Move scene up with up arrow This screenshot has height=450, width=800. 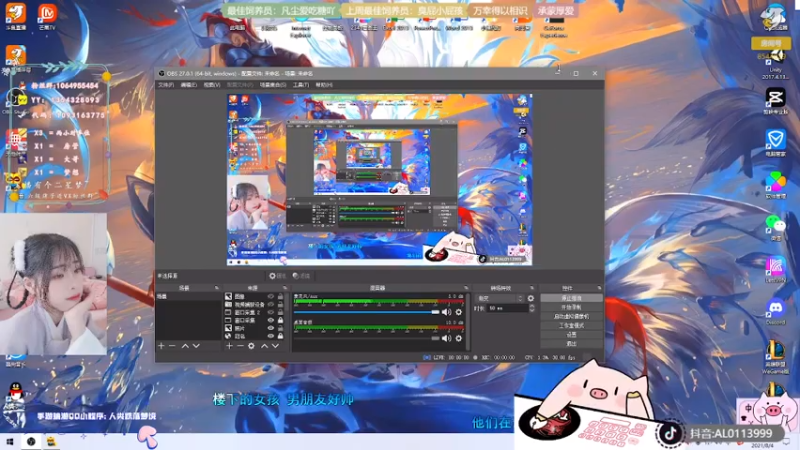point(185,346)
